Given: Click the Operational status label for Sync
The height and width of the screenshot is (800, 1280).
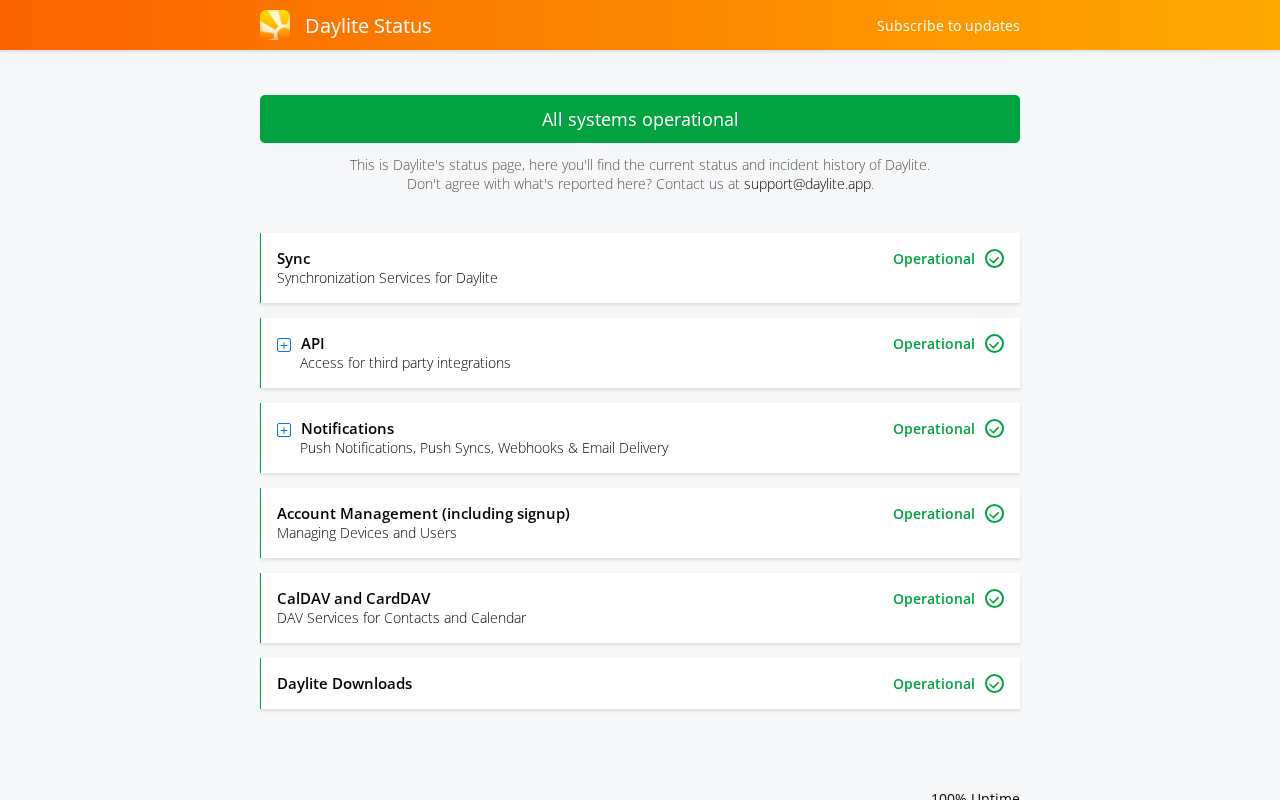Looking at the screenshot, I should click(x=933, y=259).
